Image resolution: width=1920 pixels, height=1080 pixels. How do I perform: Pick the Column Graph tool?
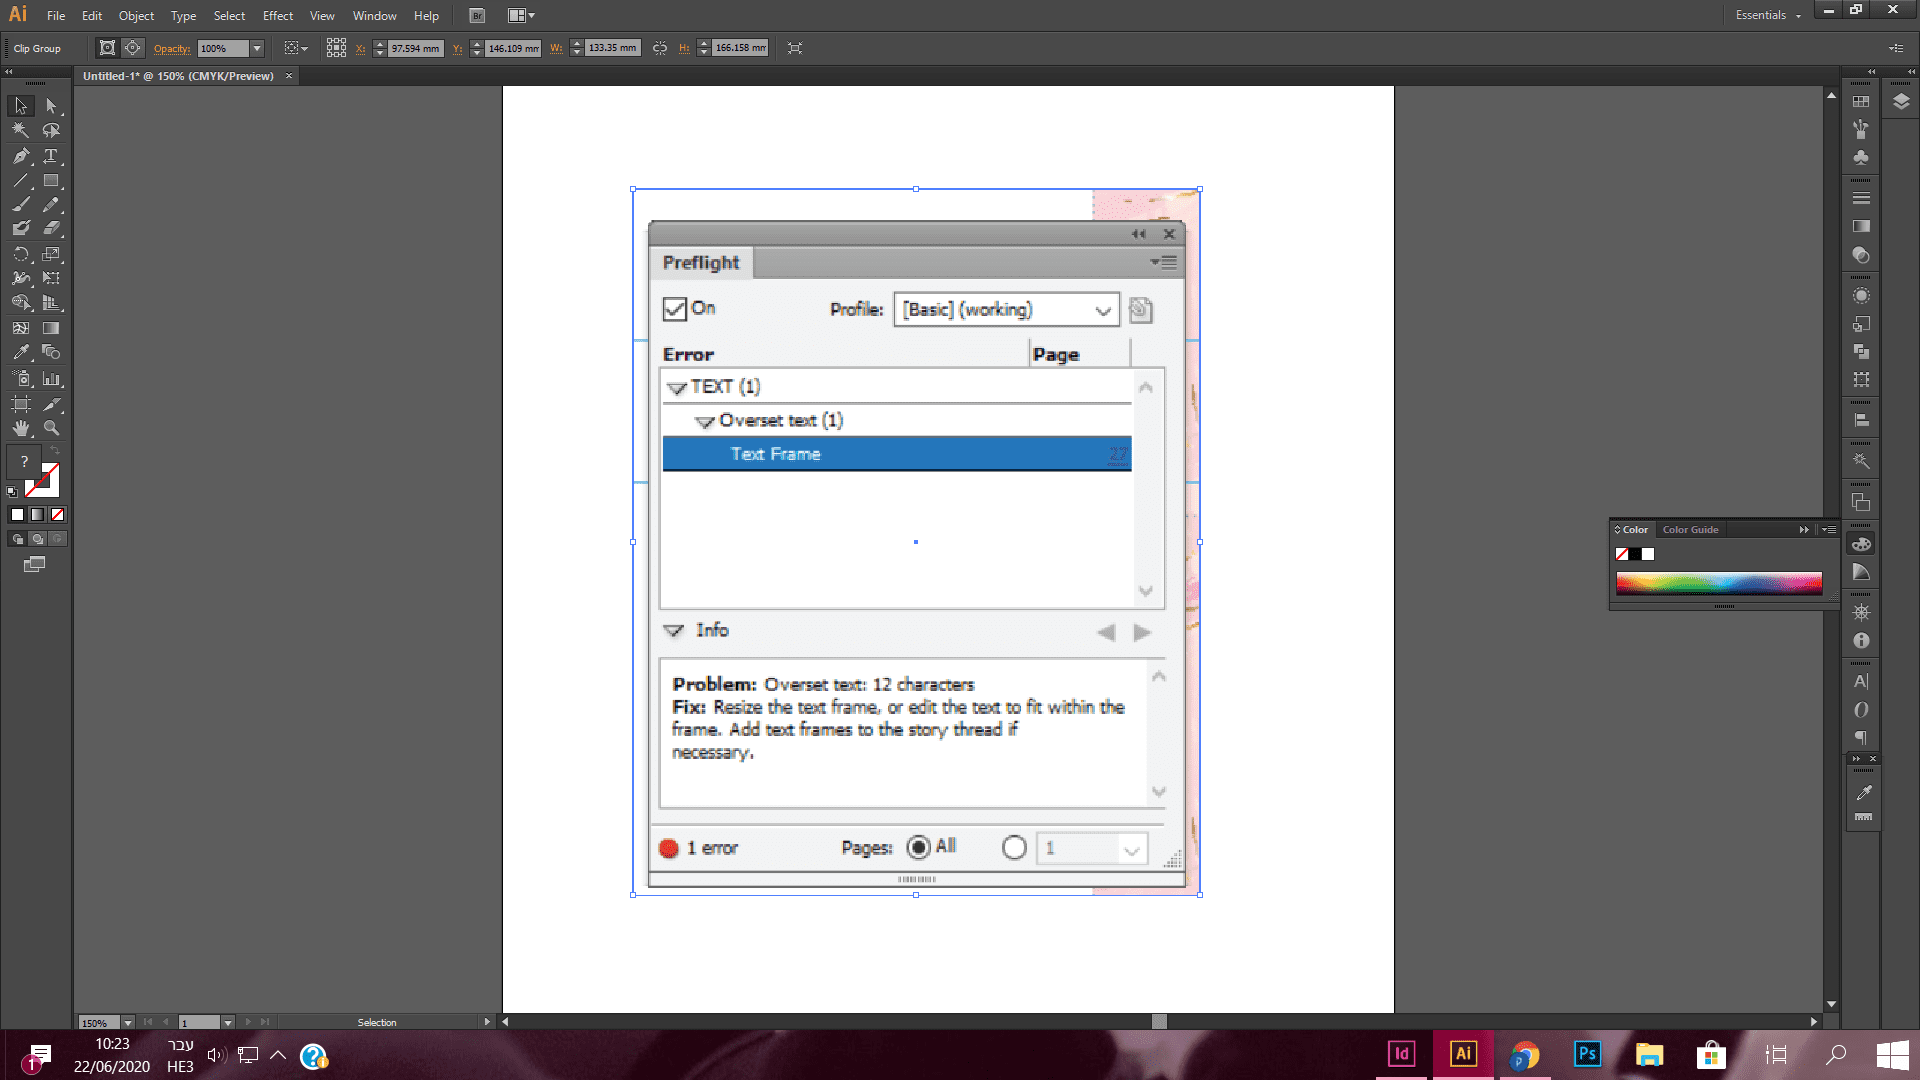(51, 379)
